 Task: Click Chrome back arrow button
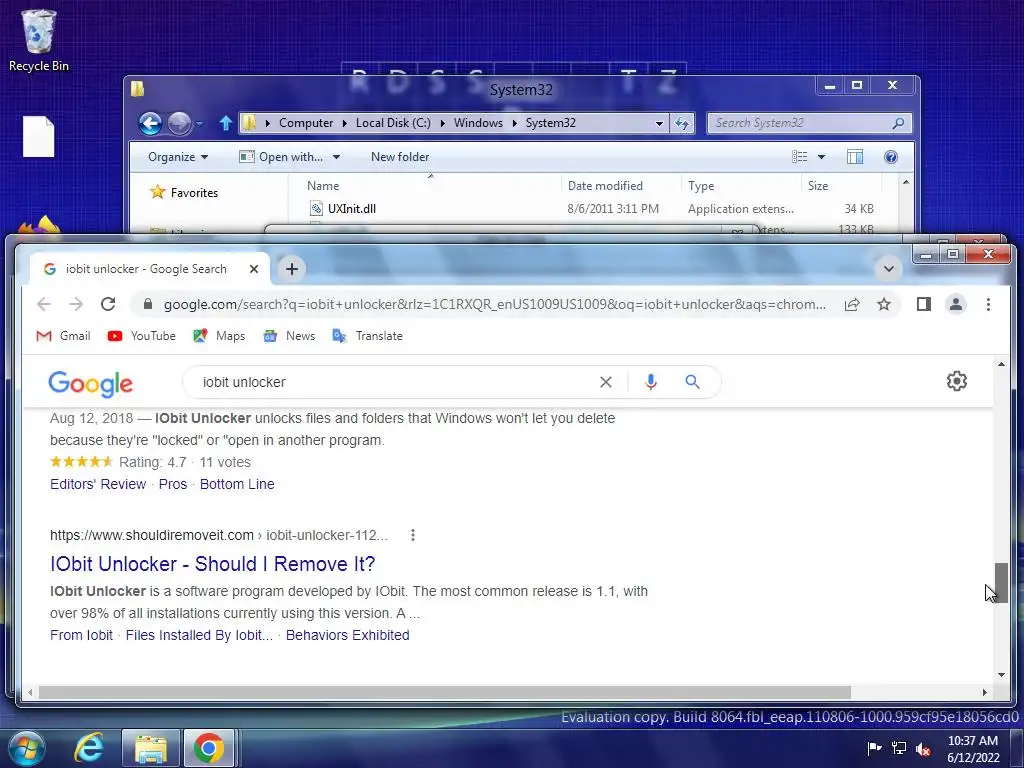(x=44, y=304)
